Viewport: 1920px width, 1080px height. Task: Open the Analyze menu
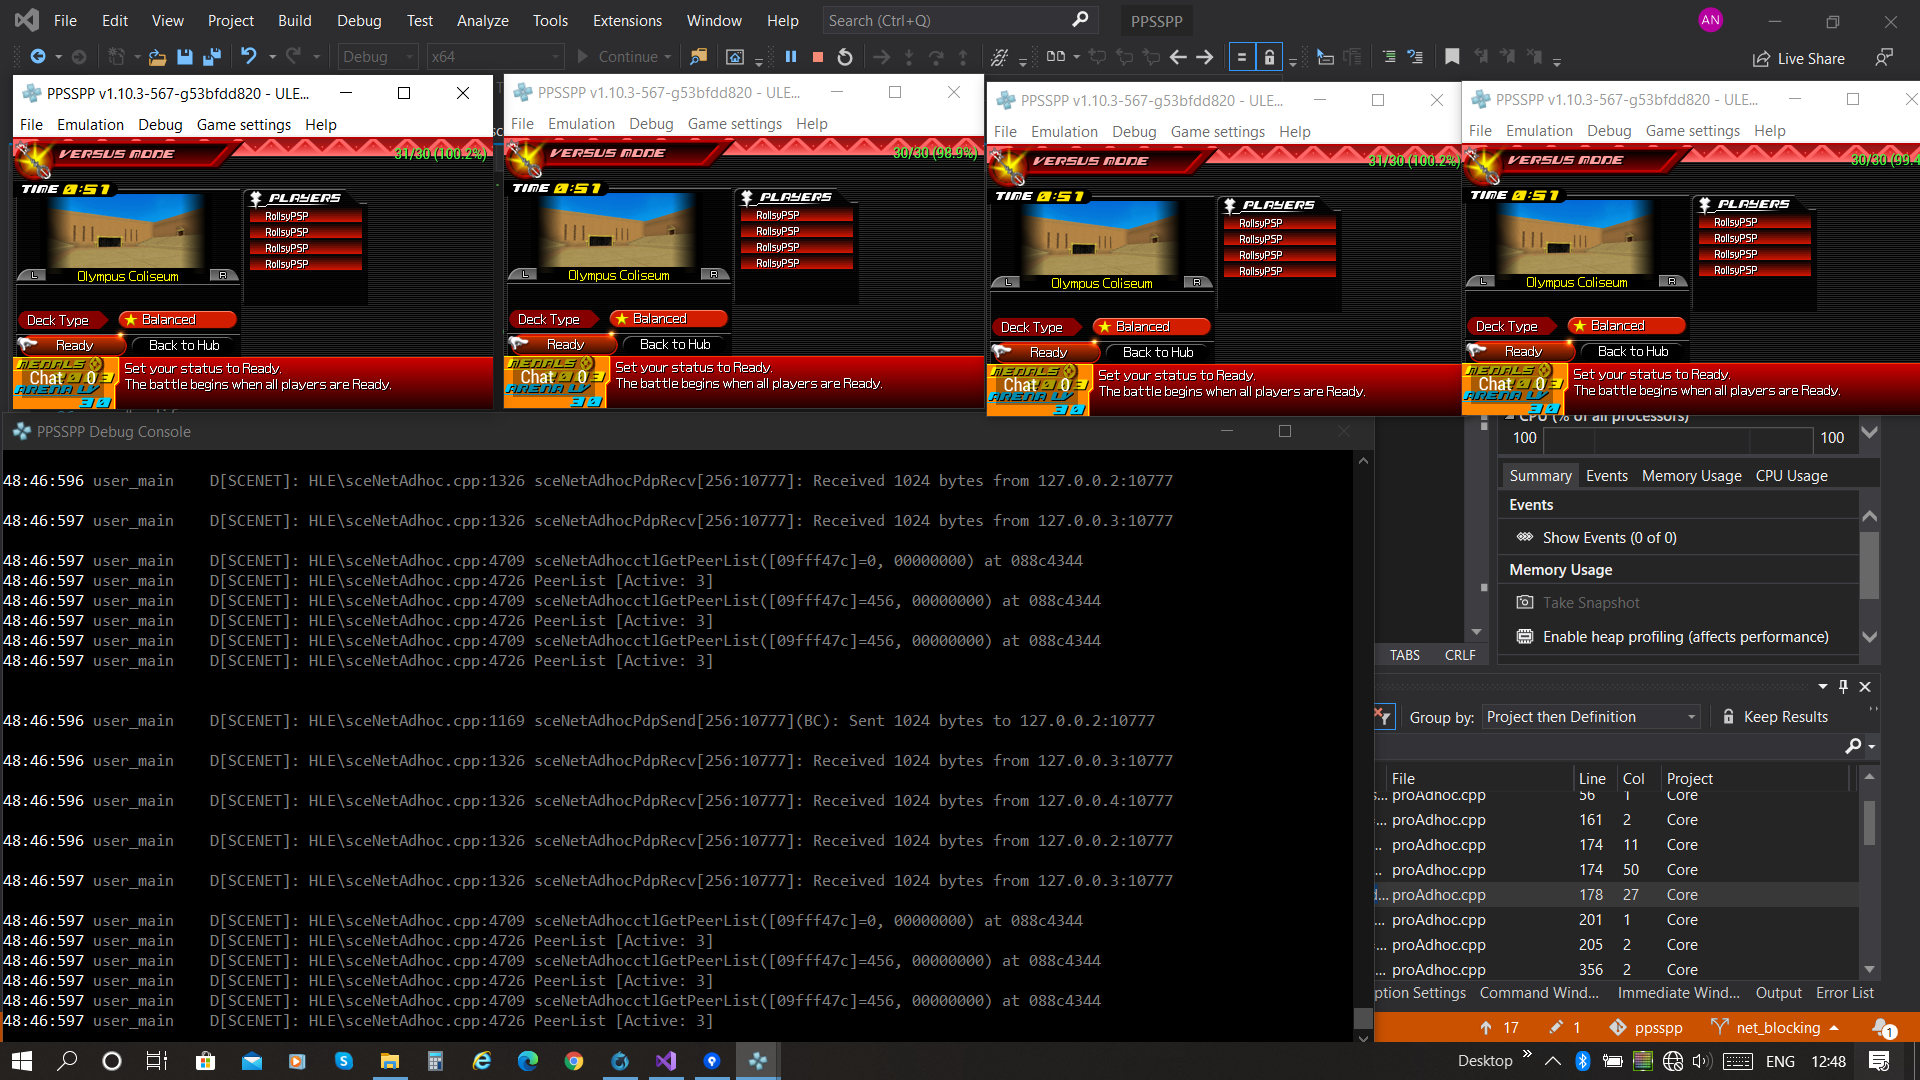482,20
